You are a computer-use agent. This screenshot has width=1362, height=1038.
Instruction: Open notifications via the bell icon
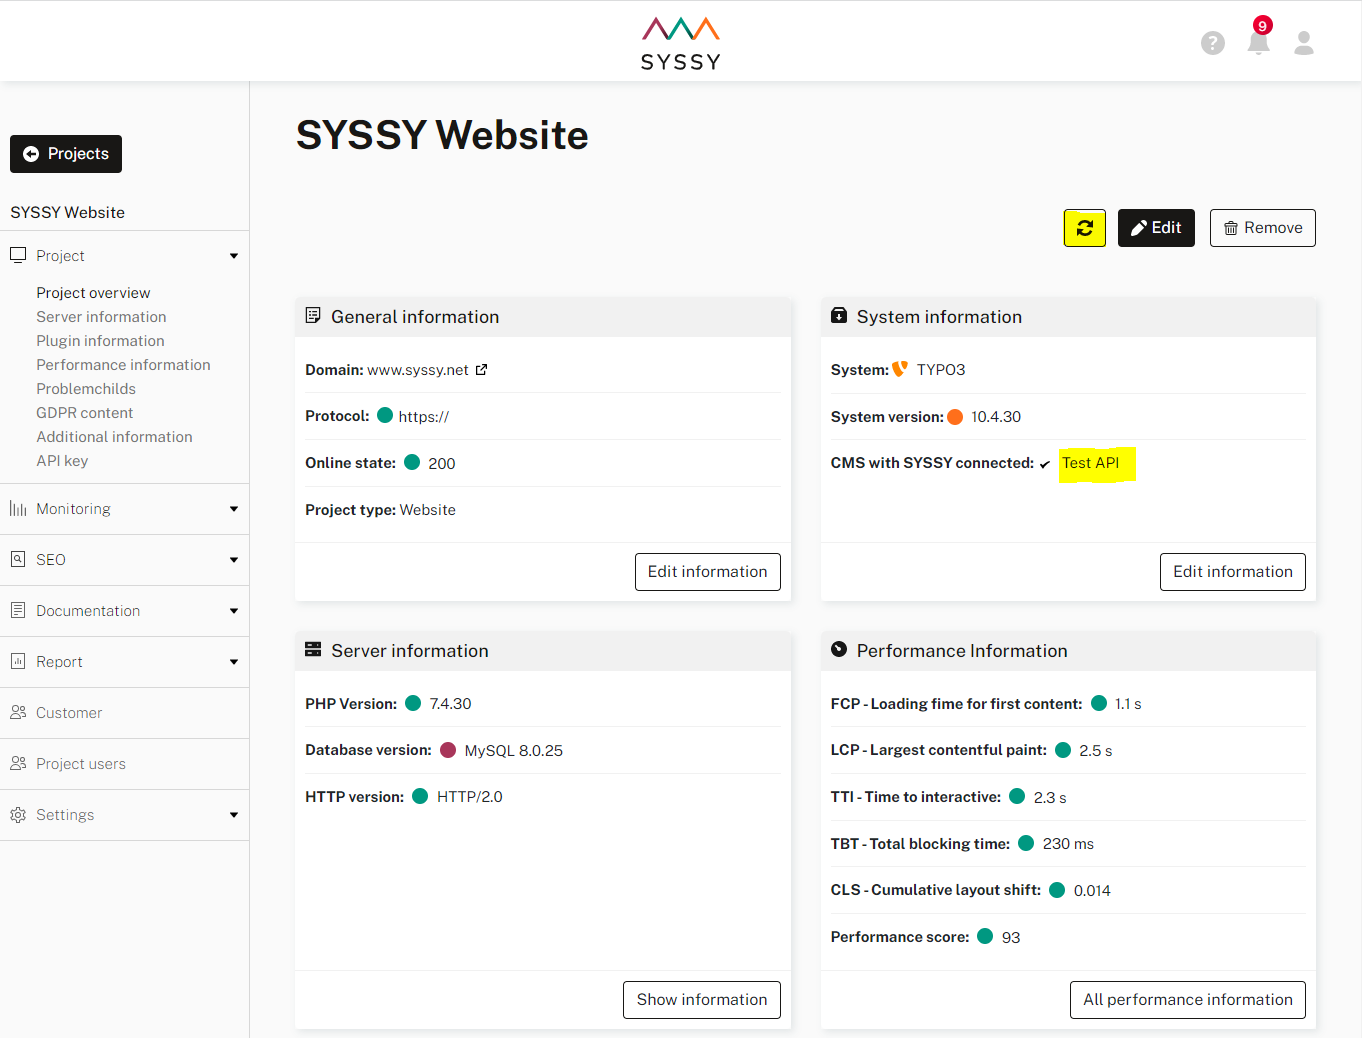point(1258,43)
